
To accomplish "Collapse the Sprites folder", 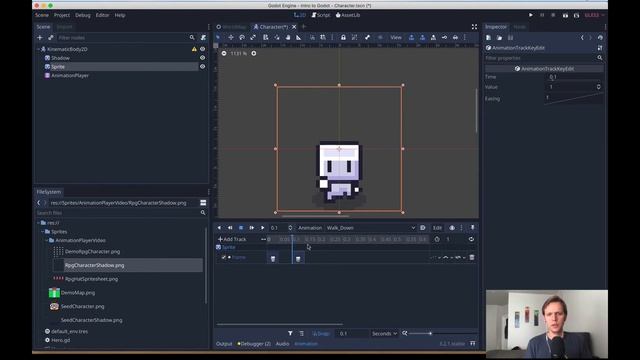I will 42,231.
